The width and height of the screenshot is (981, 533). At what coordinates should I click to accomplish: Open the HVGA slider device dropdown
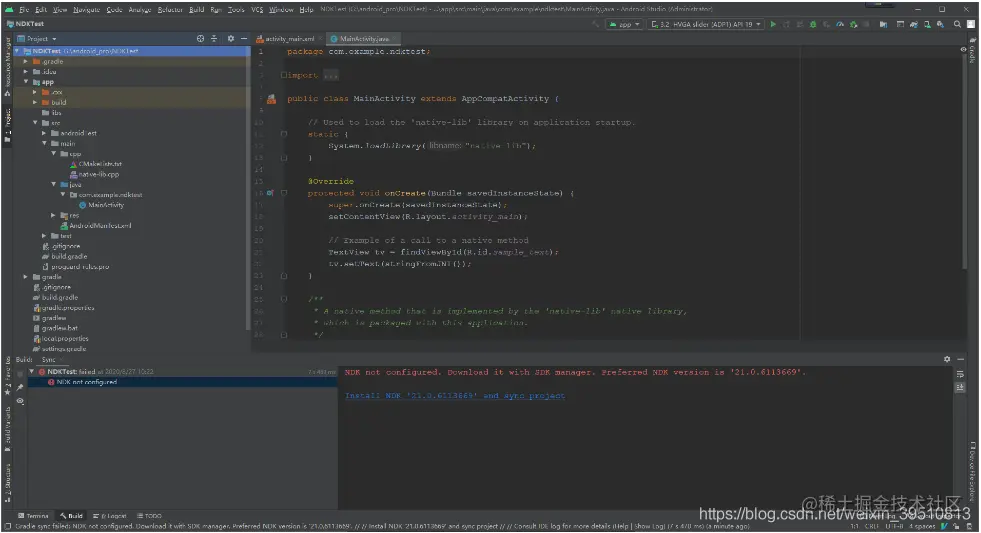pyautogui.click(x=706, y=24)
